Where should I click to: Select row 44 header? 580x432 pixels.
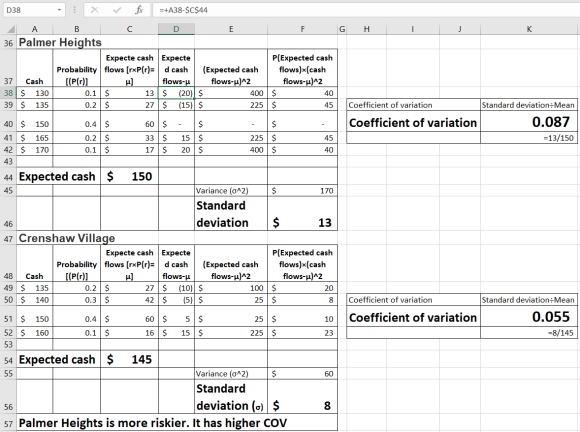pos(8,176)
